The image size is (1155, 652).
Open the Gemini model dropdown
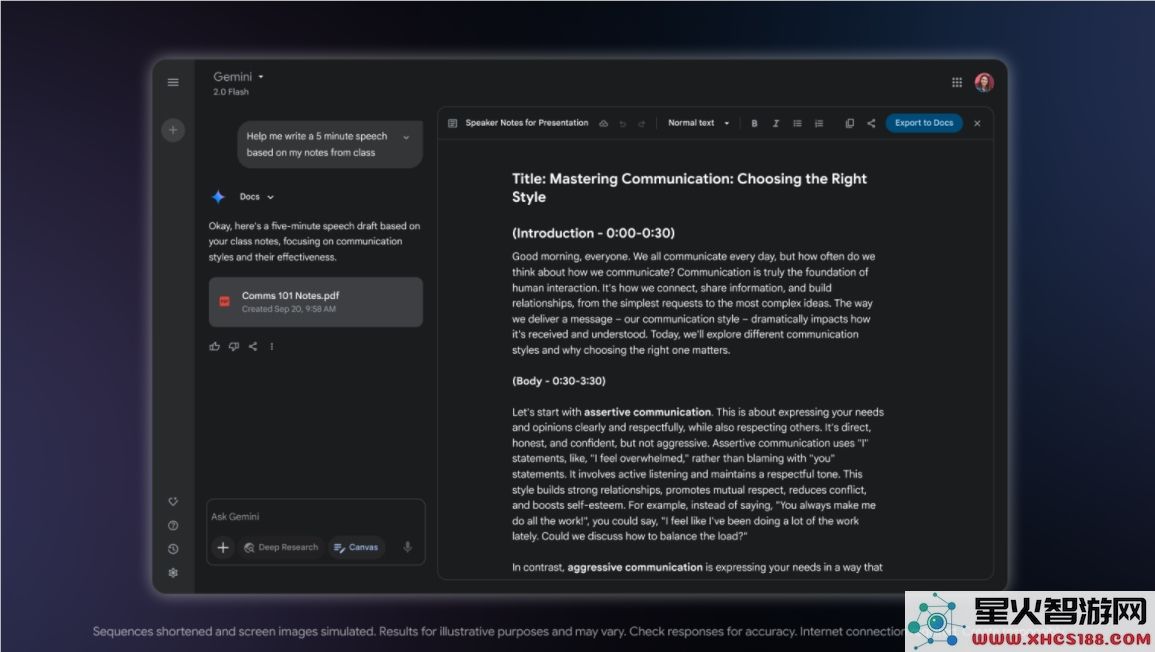(x=238, y=77)
